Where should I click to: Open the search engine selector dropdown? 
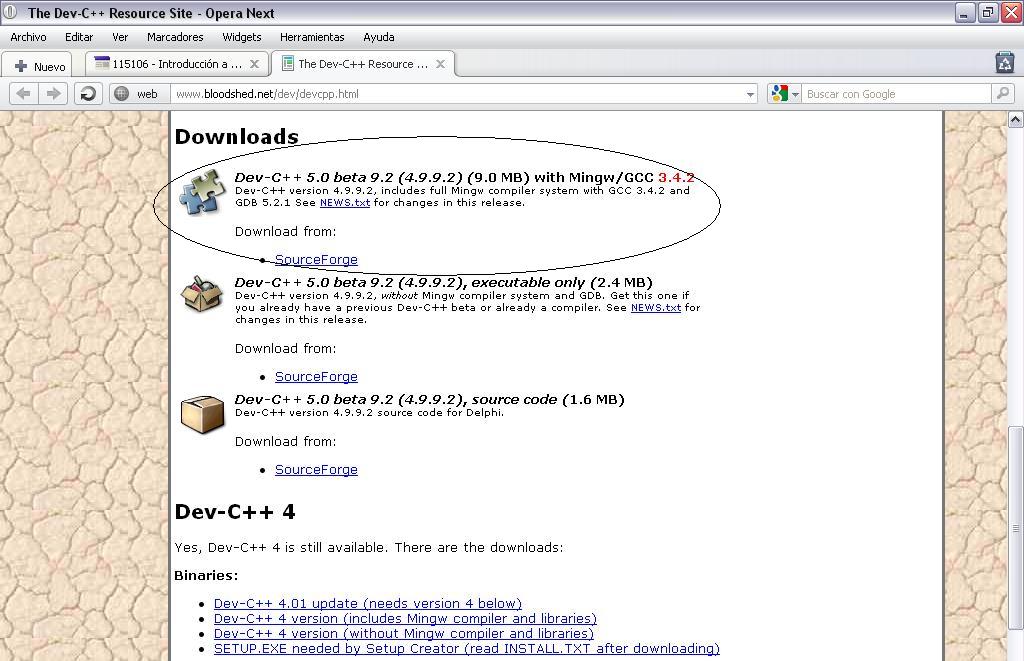point(795,95)
